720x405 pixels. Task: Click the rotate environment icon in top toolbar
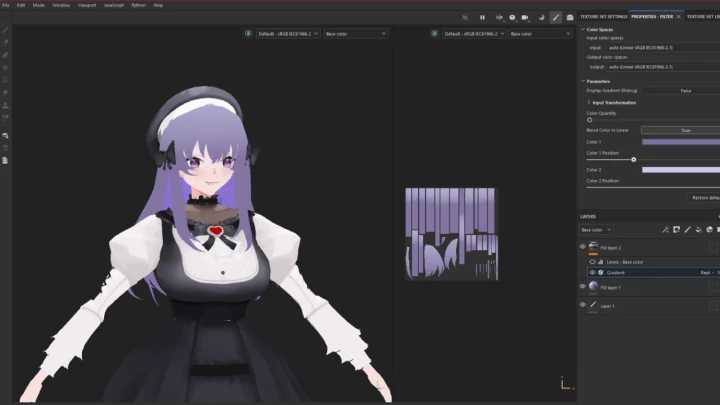coord(541,17)
